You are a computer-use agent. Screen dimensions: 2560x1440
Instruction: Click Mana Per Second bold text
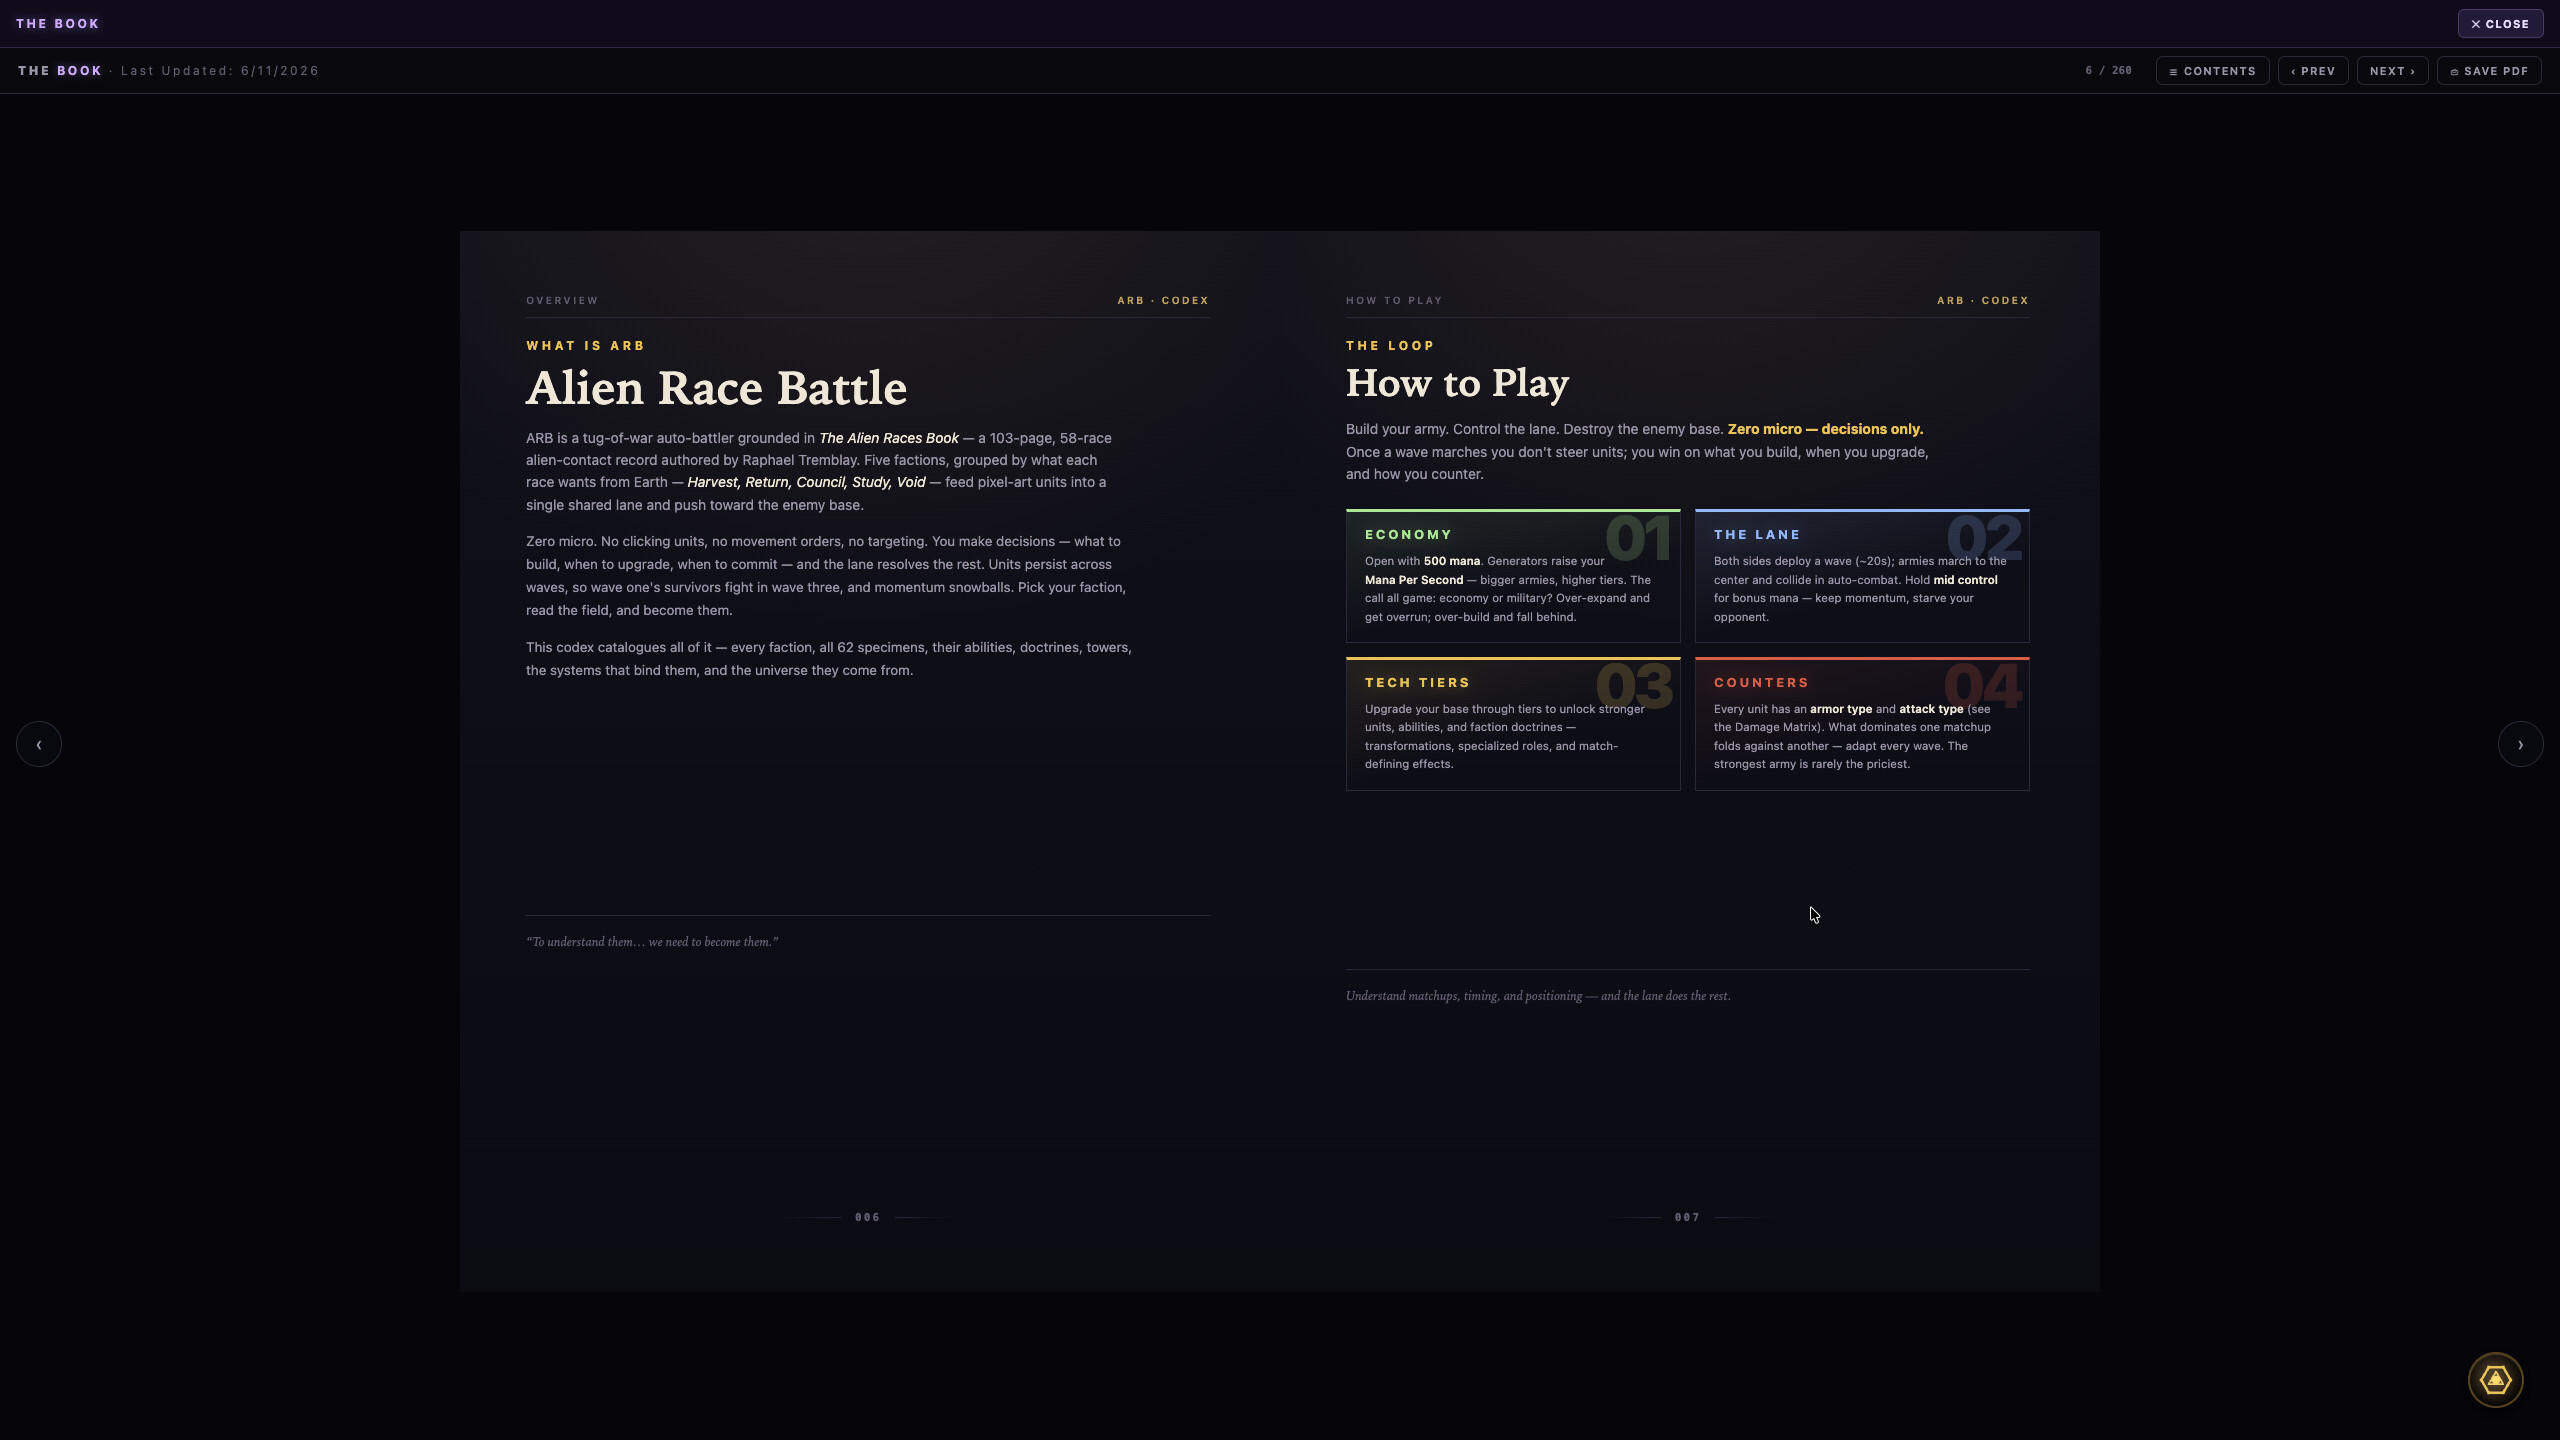[1414, 580]
